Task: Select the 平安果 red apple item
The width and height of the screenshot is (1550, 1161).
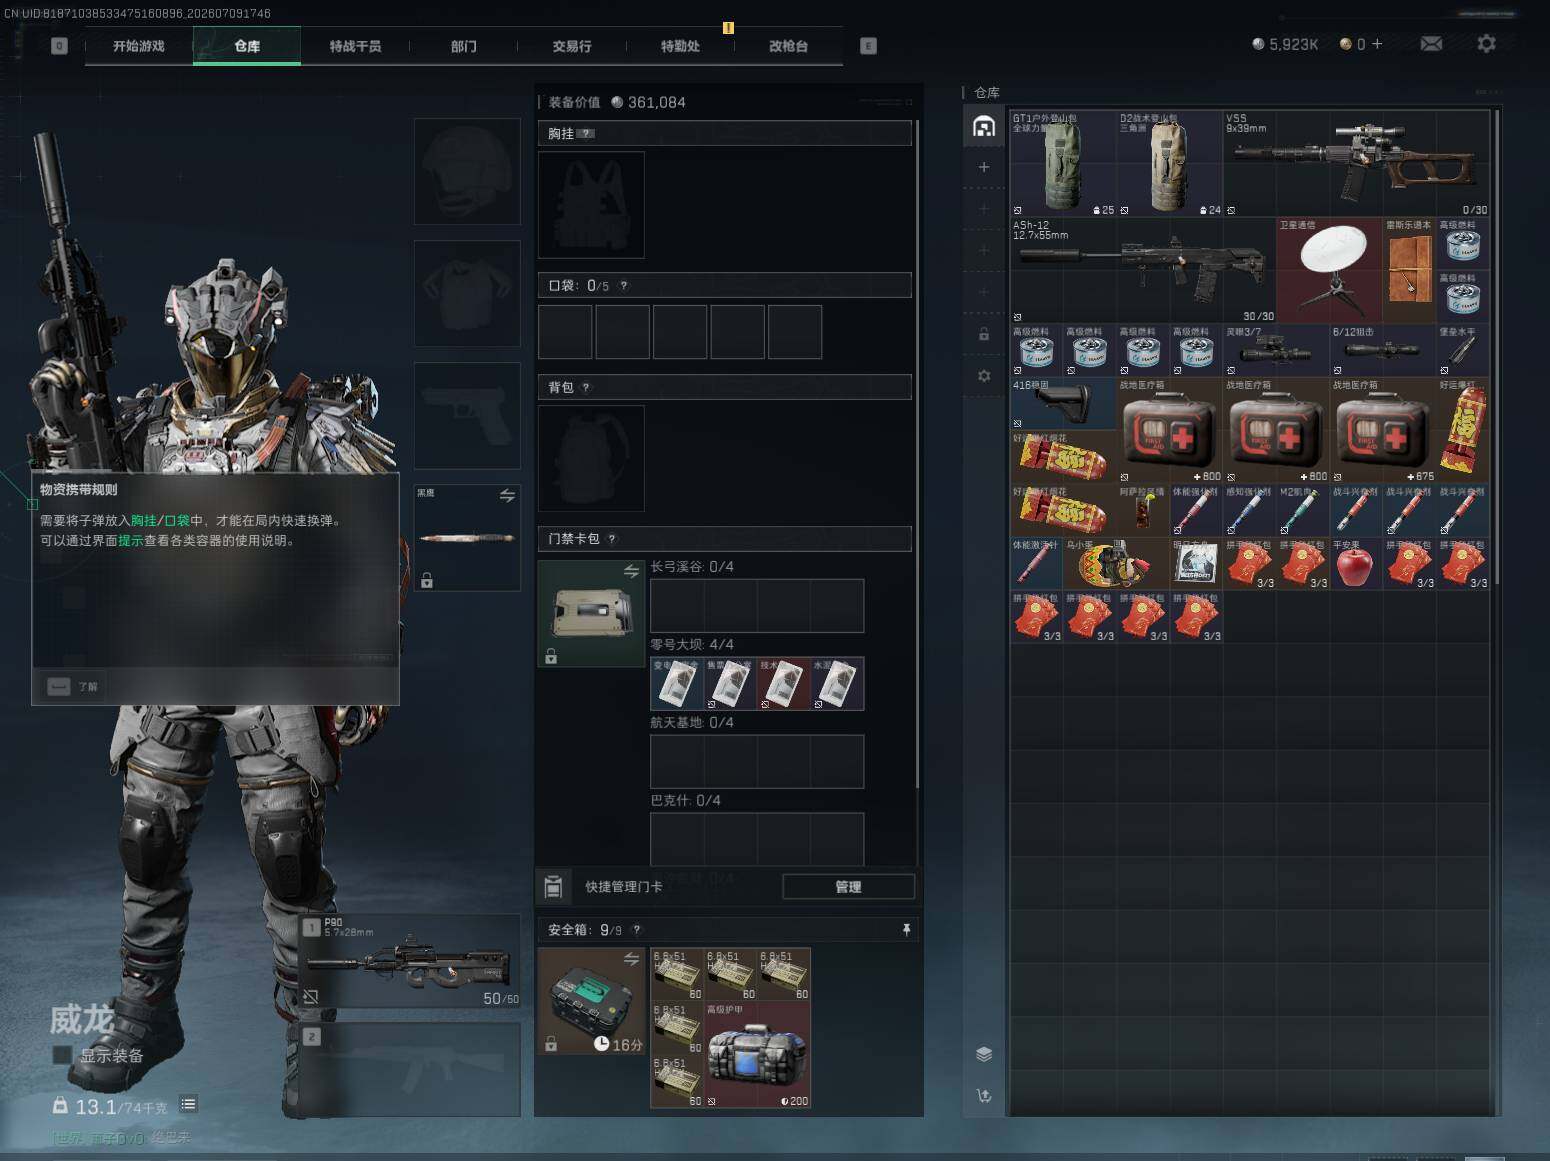Action: 1356,564
